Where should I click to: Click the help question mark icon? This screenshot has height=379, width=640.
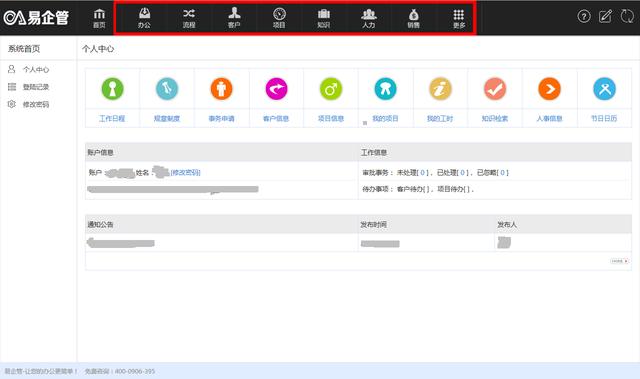pos(584,16)
